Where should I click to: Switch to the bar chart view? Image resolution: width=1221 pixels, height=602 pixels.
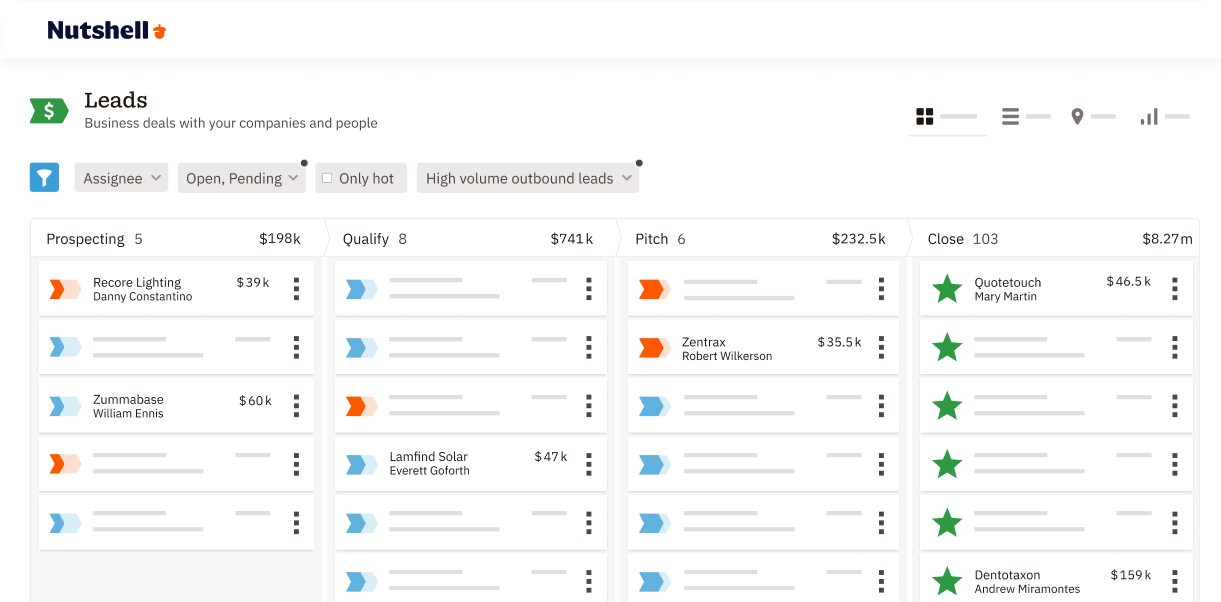click(x=1149, y=117)
